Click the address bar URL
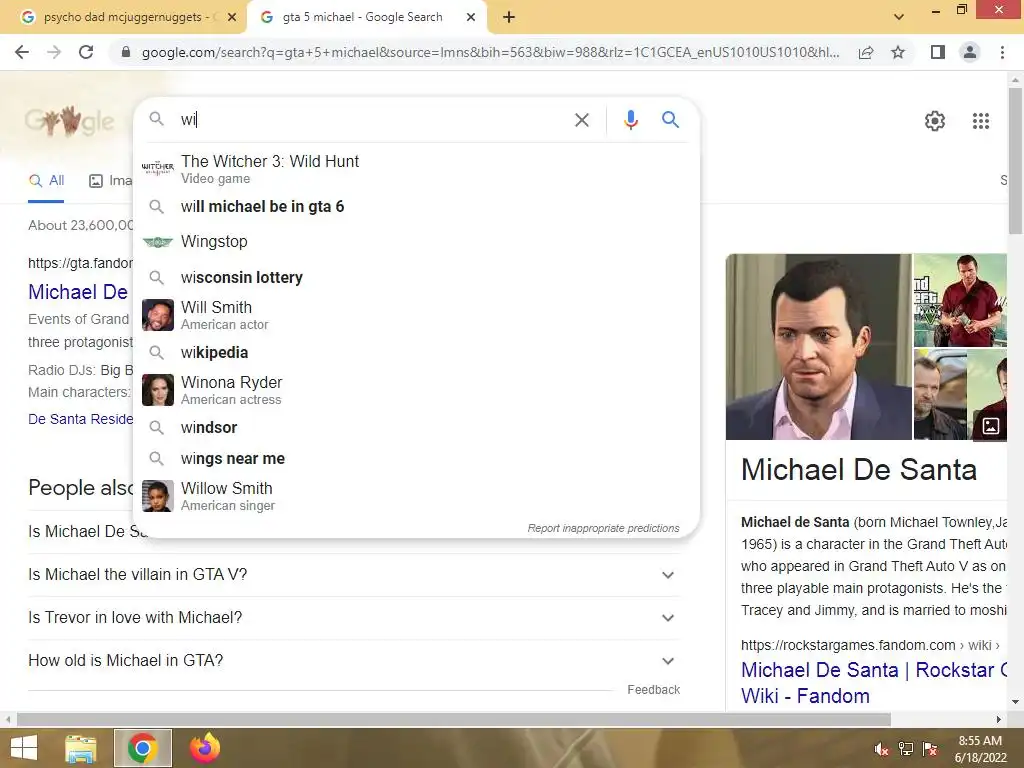This screenshot has height=768, width=1024. [x=490, y=52]
